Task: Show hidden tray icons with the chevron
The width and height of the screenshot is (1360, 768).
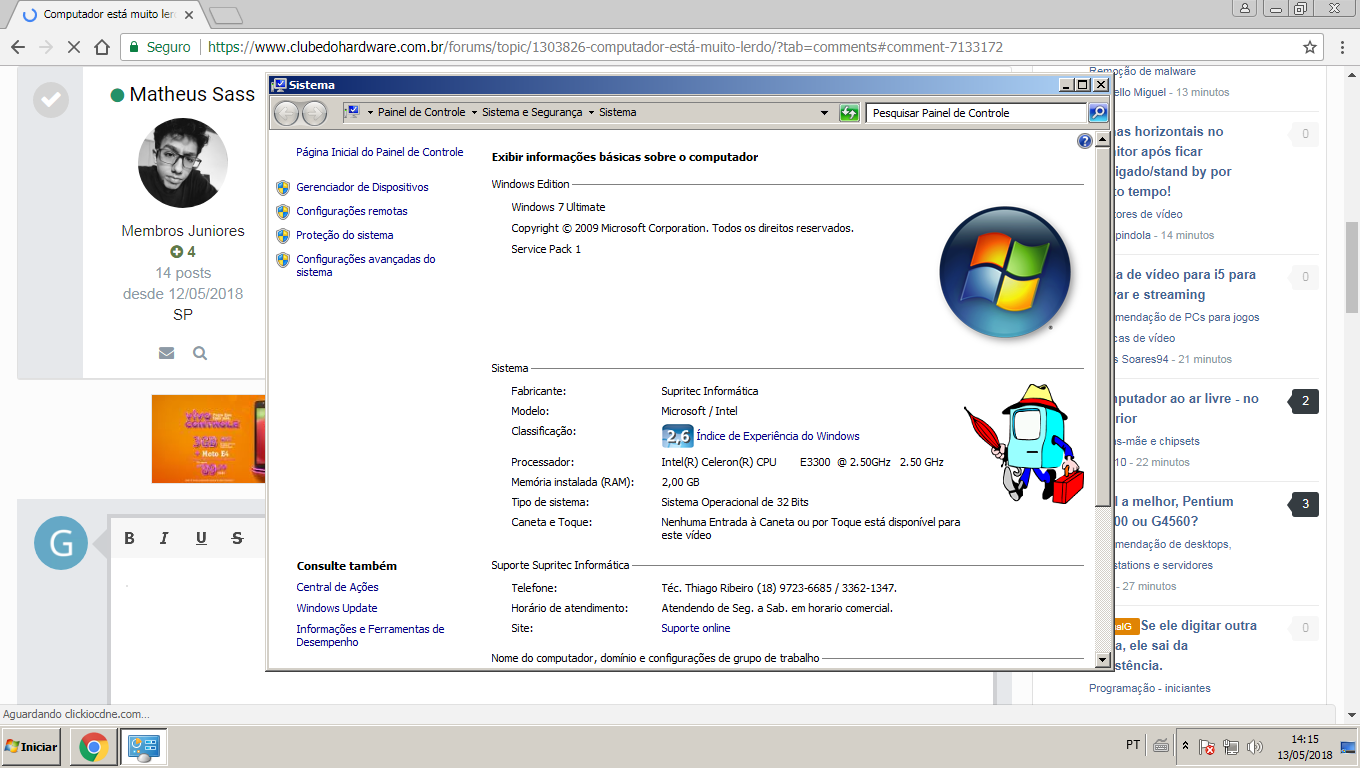Action: pyautogui.click(x=1185, y=747)
